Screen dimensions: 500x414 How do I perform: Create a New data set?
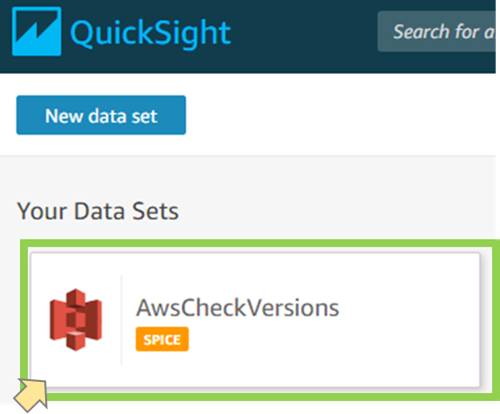click(101, 115)
